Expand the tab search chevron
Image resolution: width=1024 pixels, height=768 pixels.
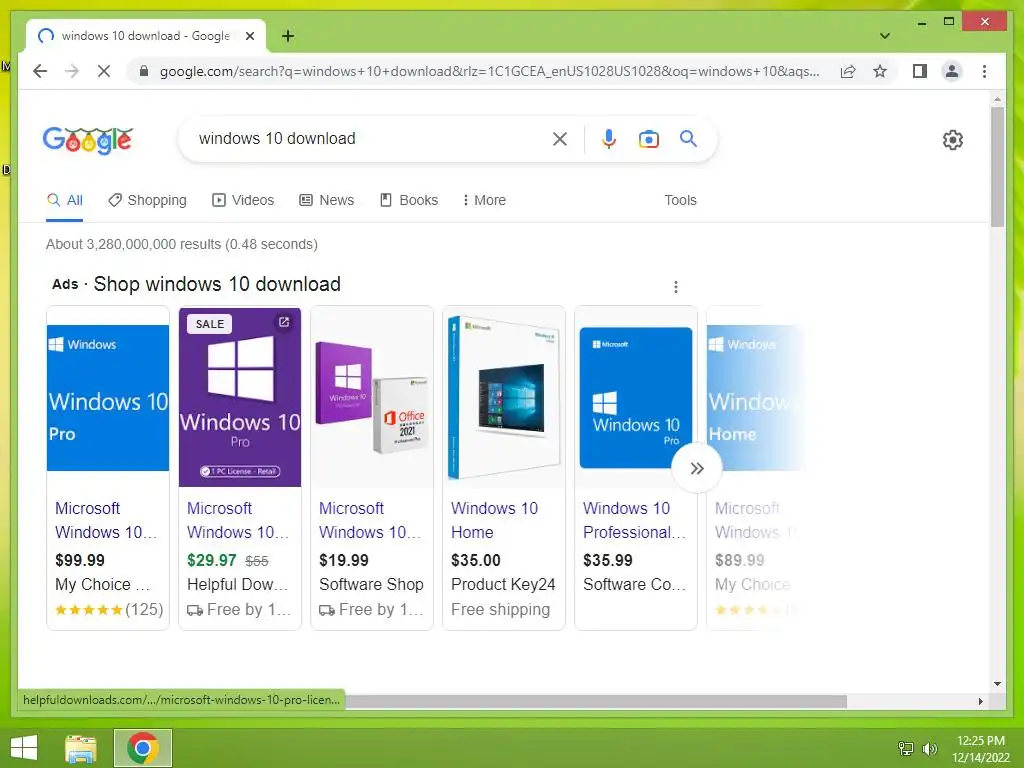(884, 36)
